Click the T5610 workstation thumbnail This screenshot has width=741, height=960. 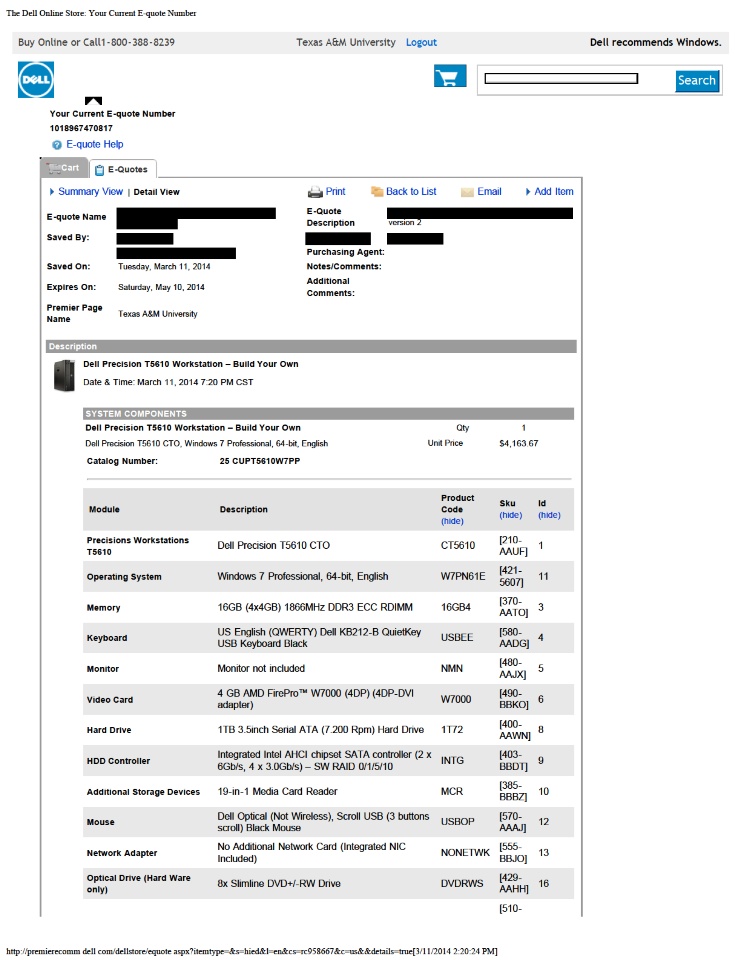tap(64, 375)
